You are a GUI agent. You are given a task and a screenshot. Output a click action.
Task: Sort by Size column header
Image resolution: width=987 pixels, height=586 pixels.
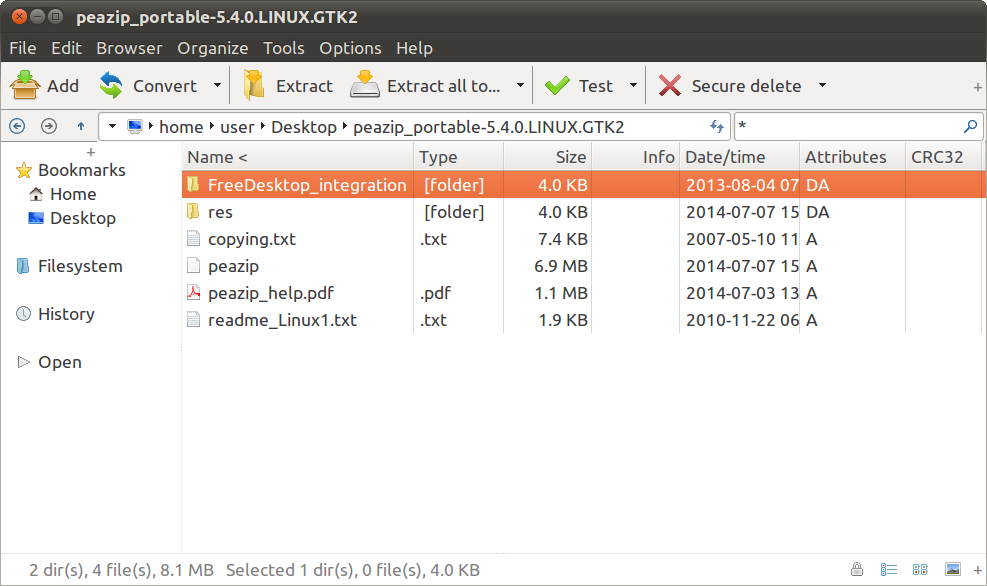point(548,157)
